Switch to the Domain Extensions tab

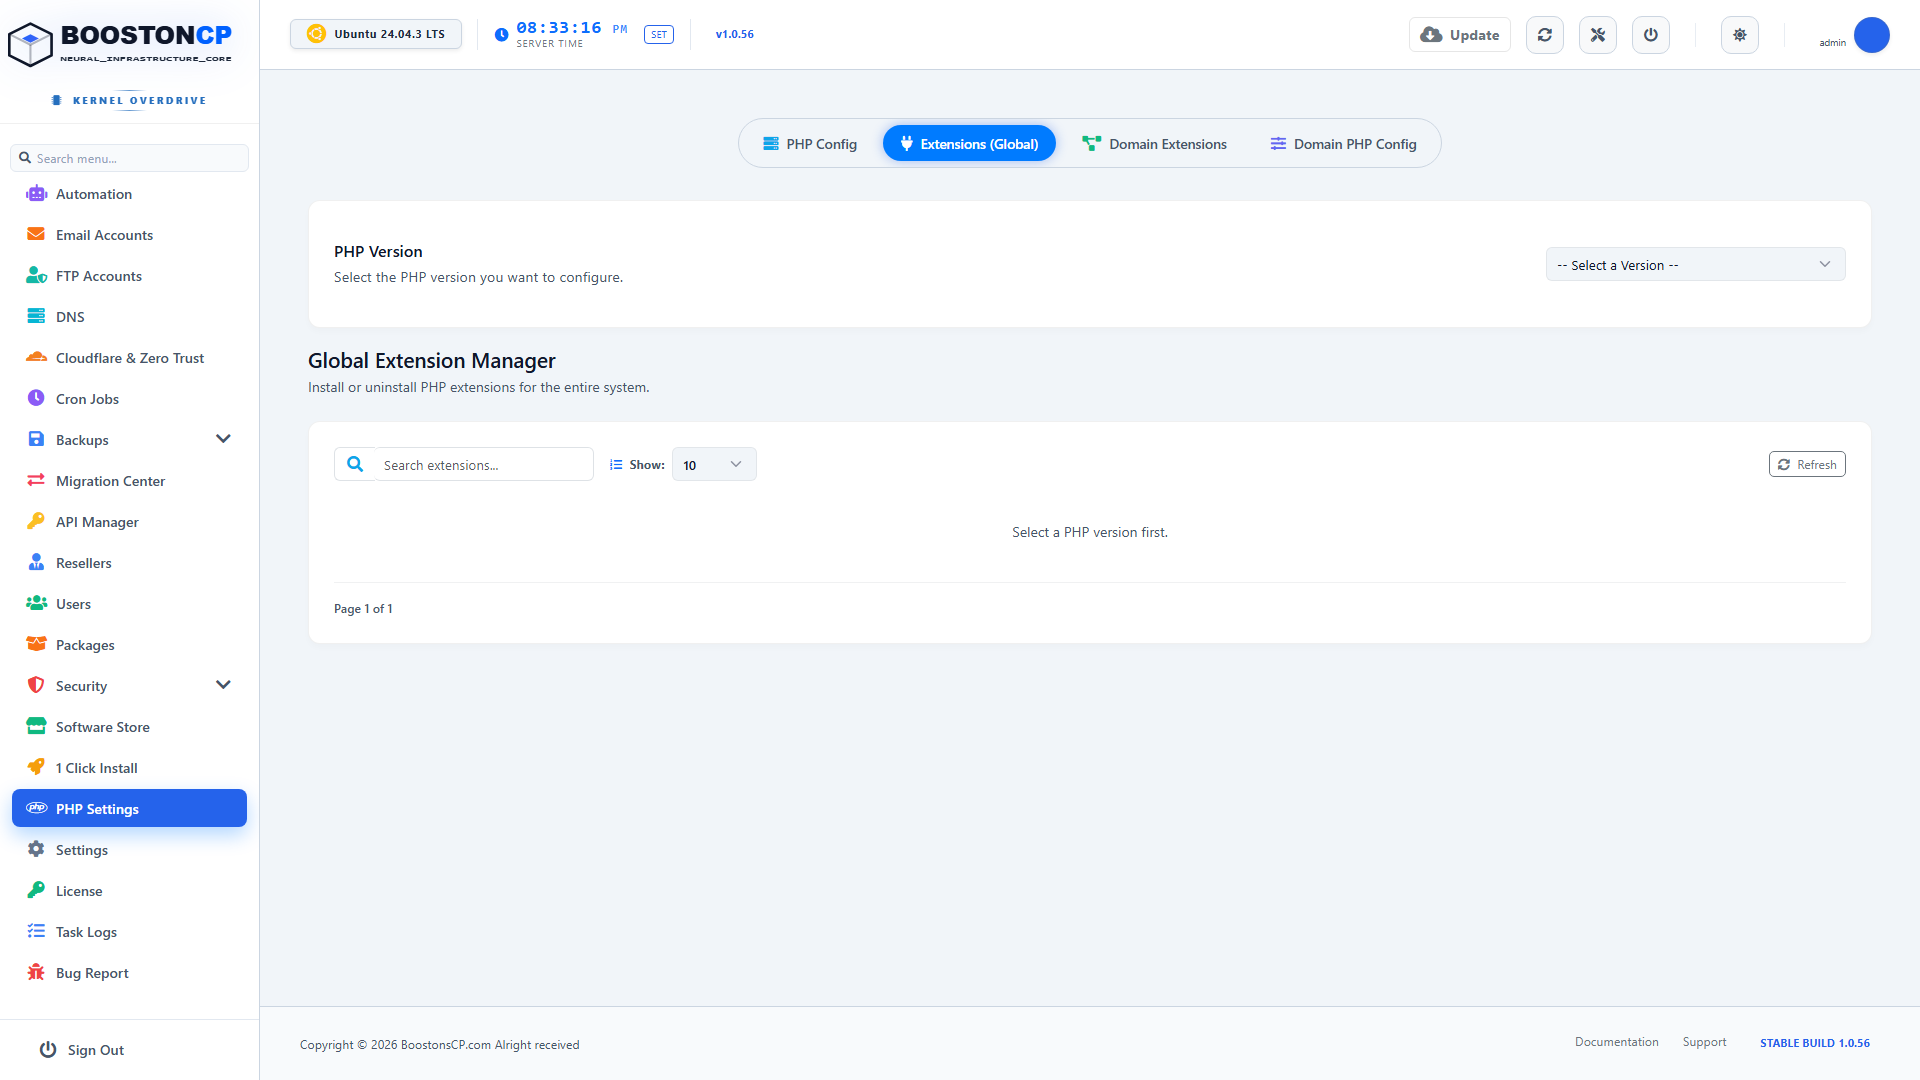(1155, 144)
